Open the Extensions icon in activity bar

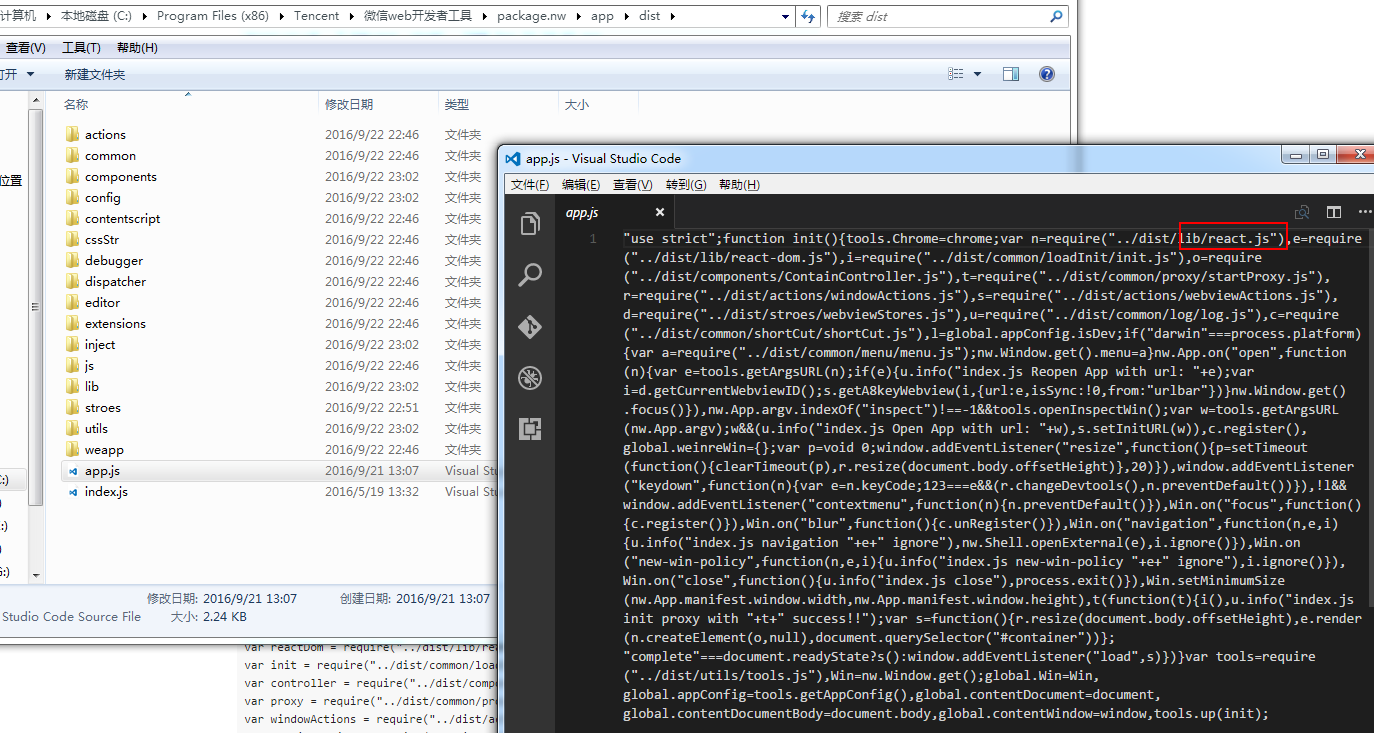click(x=530, y=428)
